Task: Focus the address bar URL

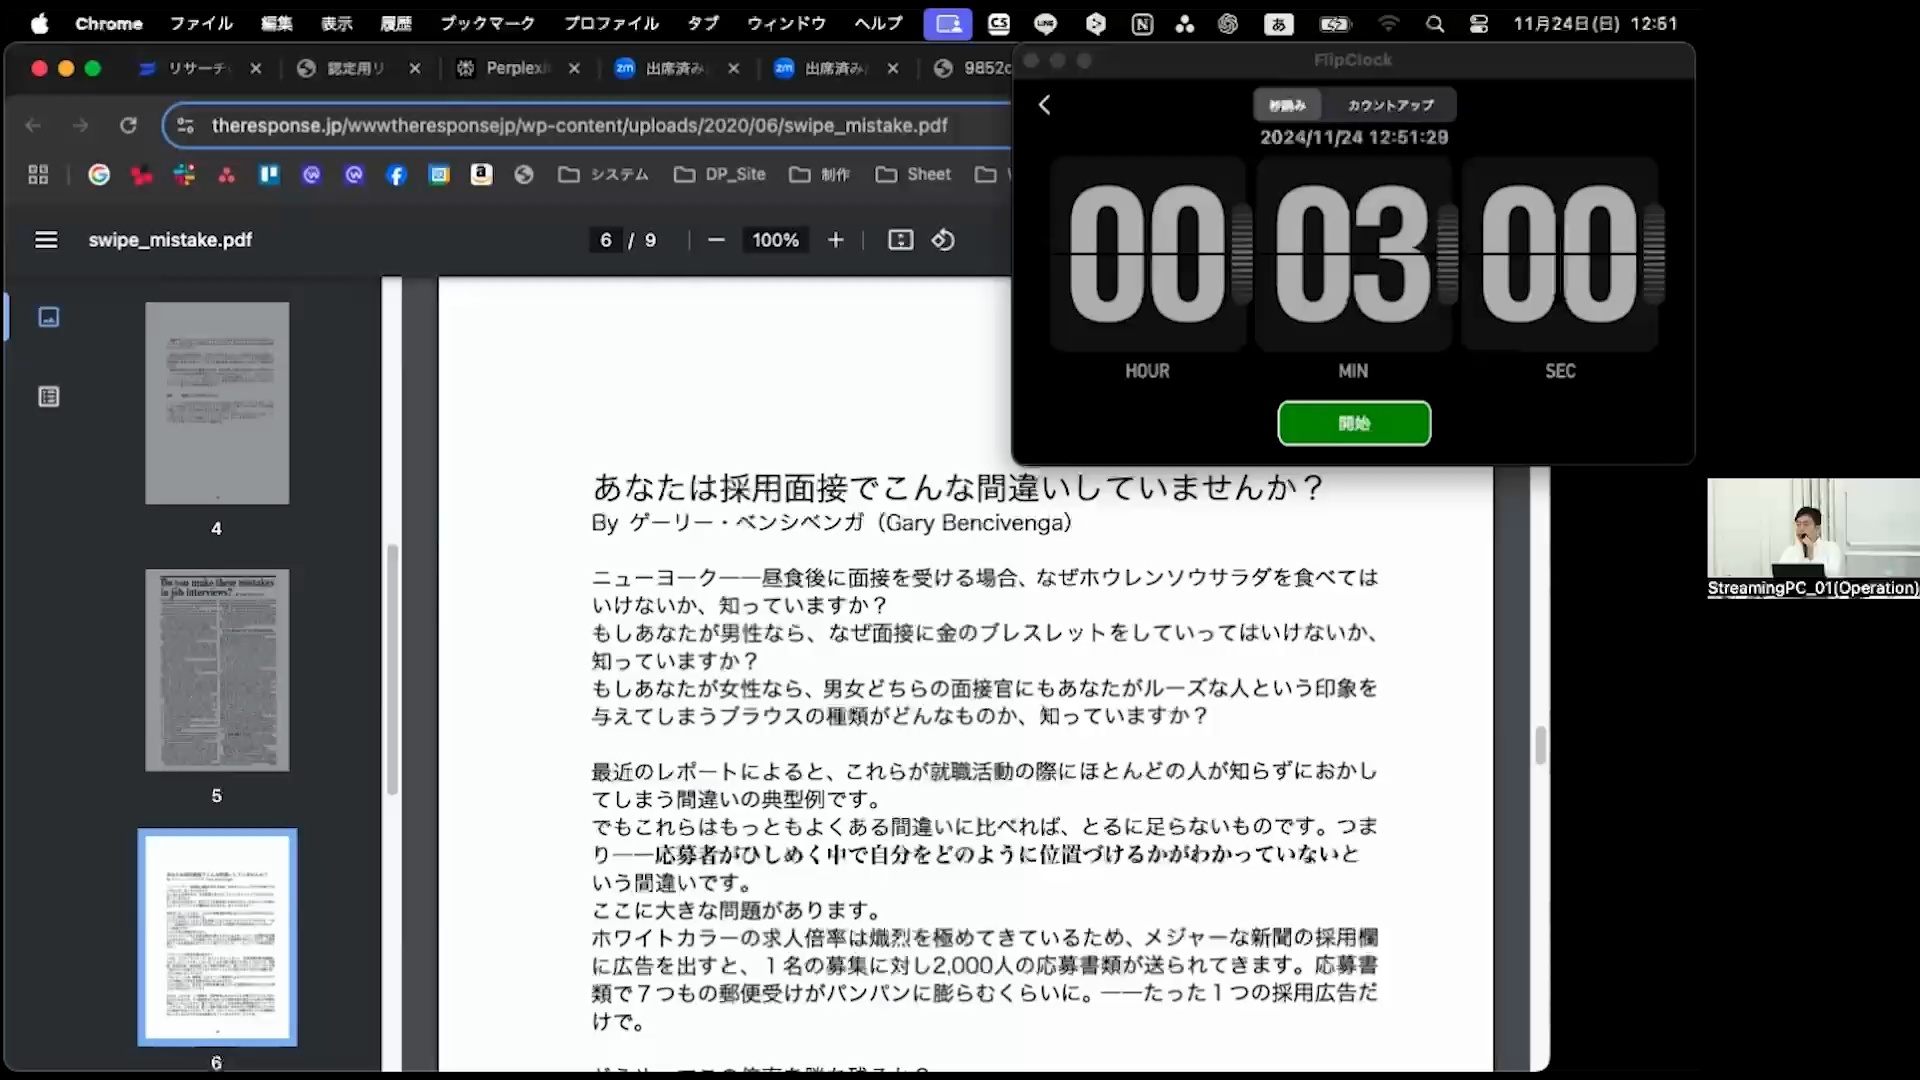Action: 580,125
